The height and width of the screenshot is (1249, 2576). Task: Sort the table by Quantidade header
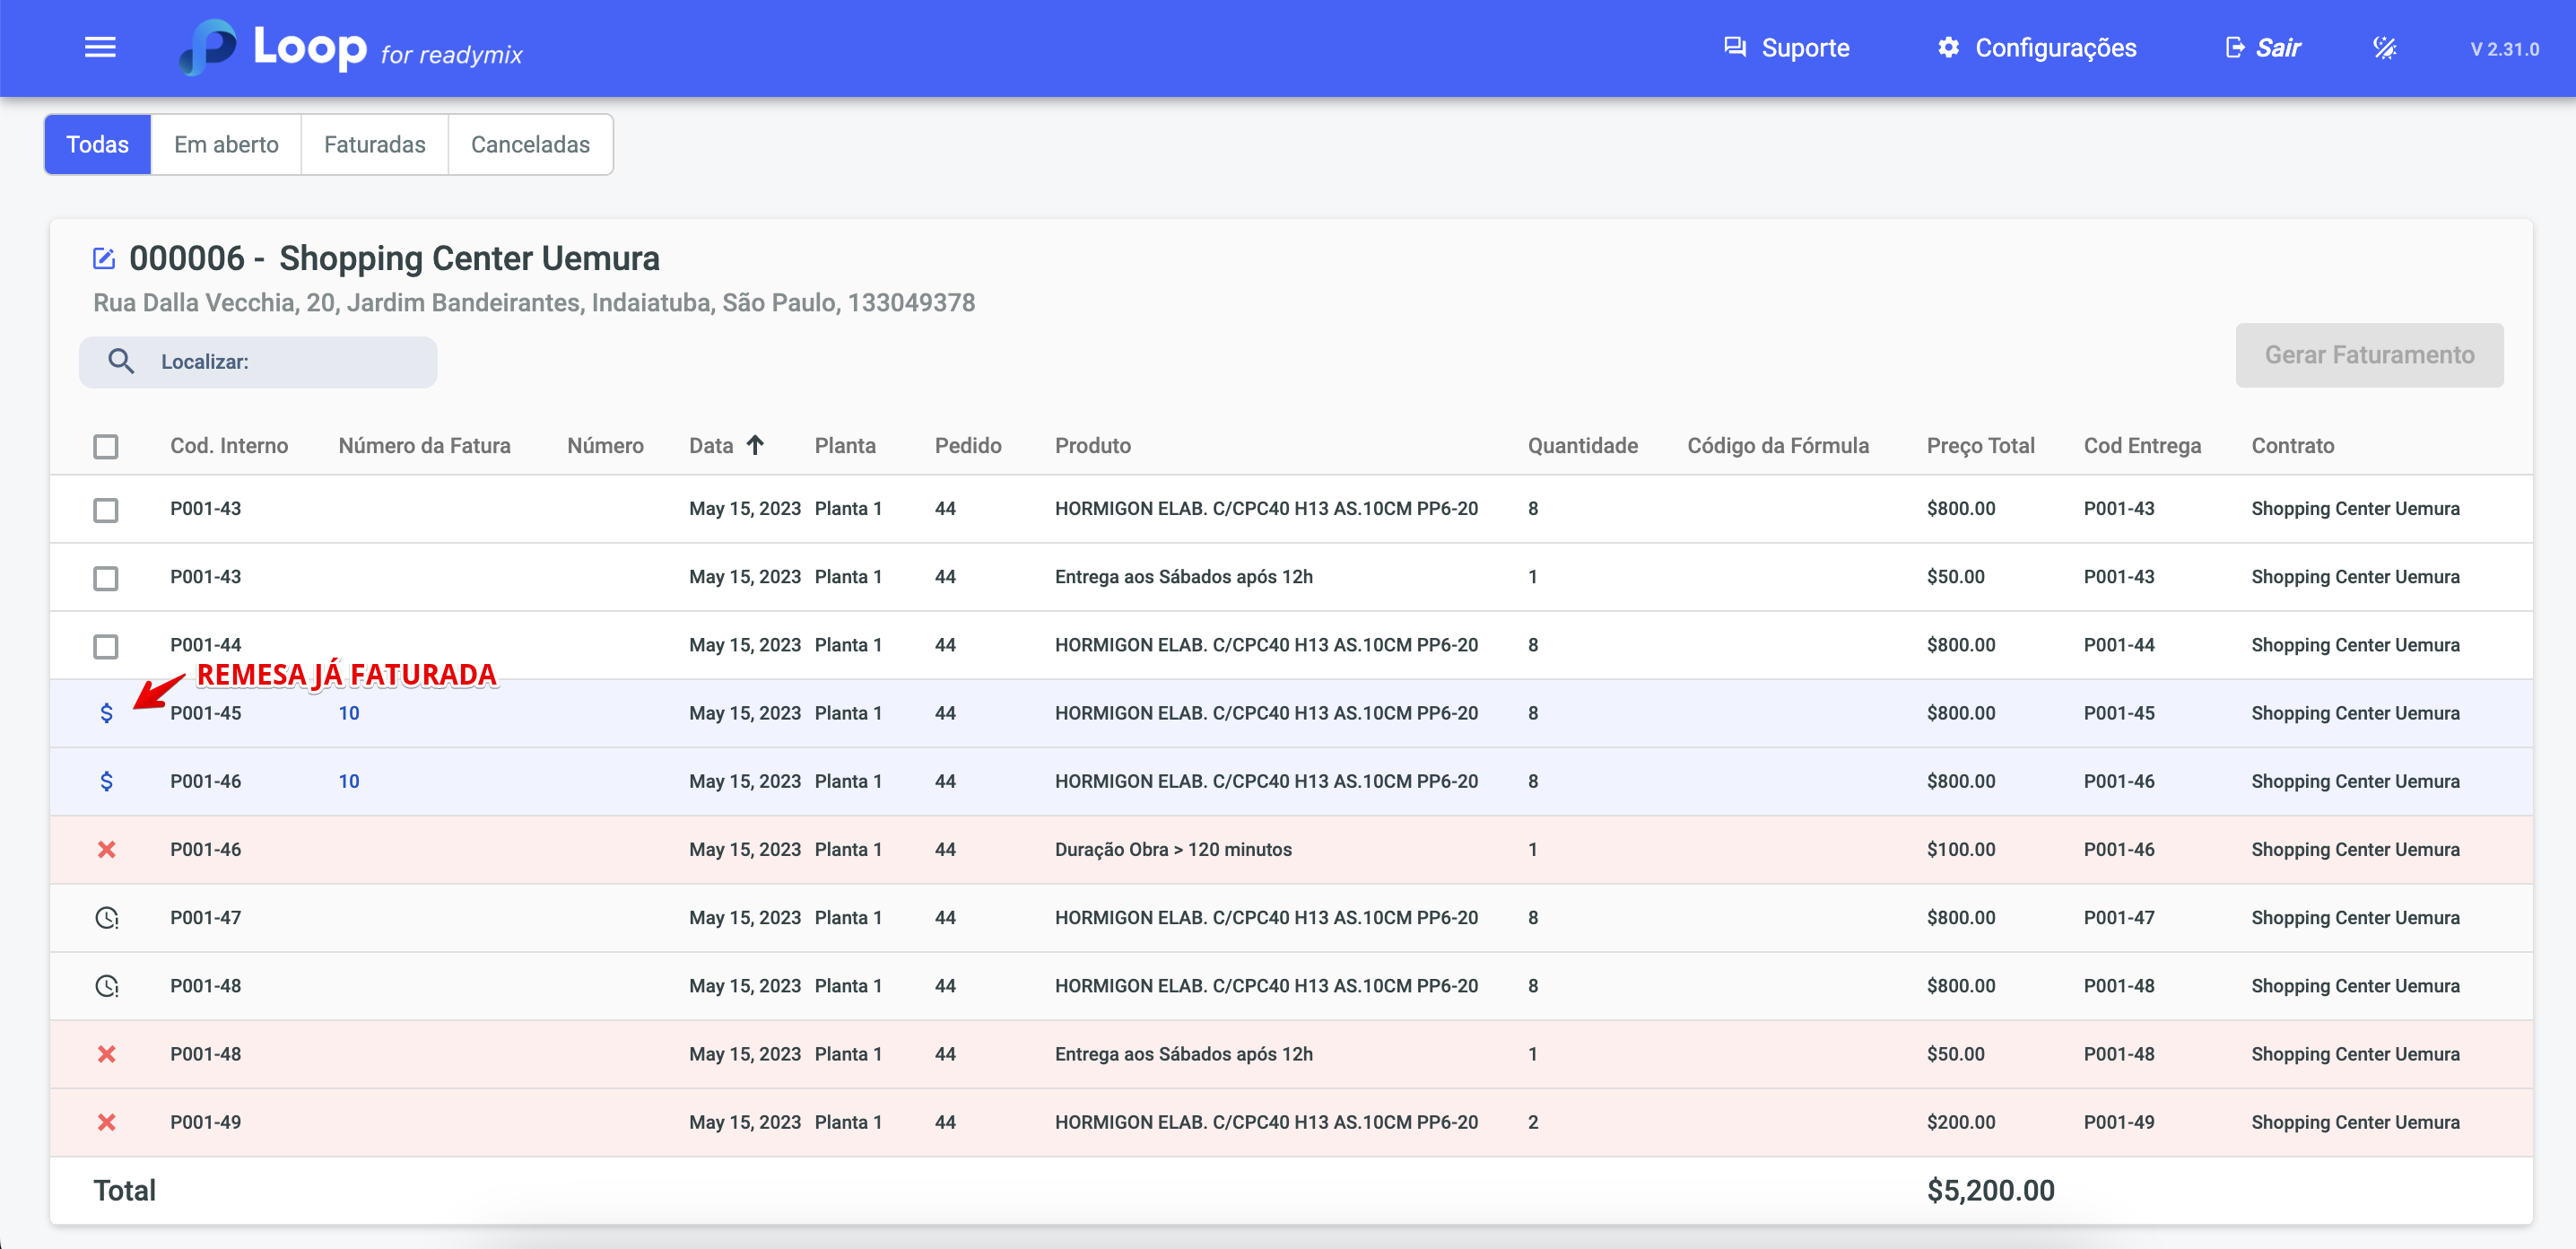pos(1581,445)
